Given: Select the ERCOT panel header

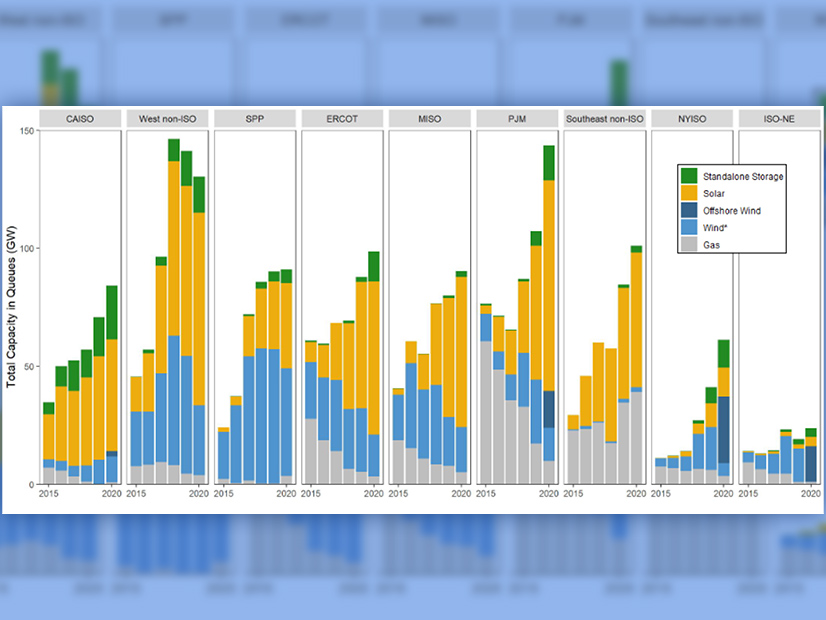Looking at the screenshot, I should click(x=341, y=118).
